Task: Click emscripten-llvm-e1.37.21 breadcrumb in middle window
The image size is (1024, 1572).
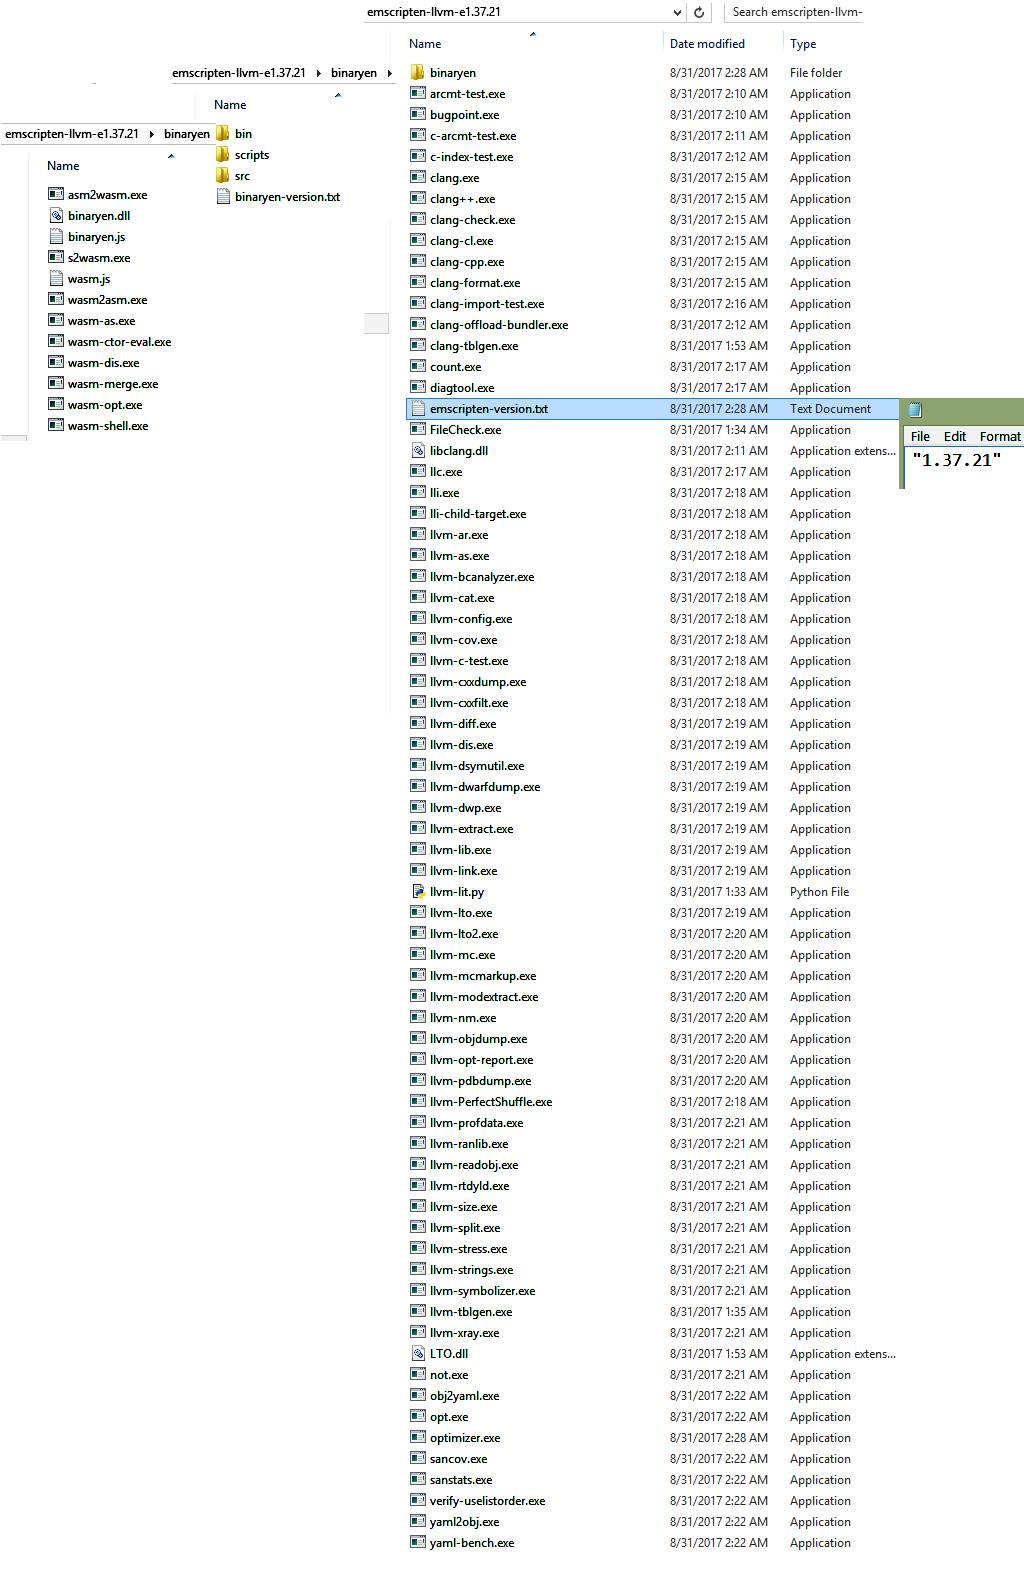Action: pos(239,73)
